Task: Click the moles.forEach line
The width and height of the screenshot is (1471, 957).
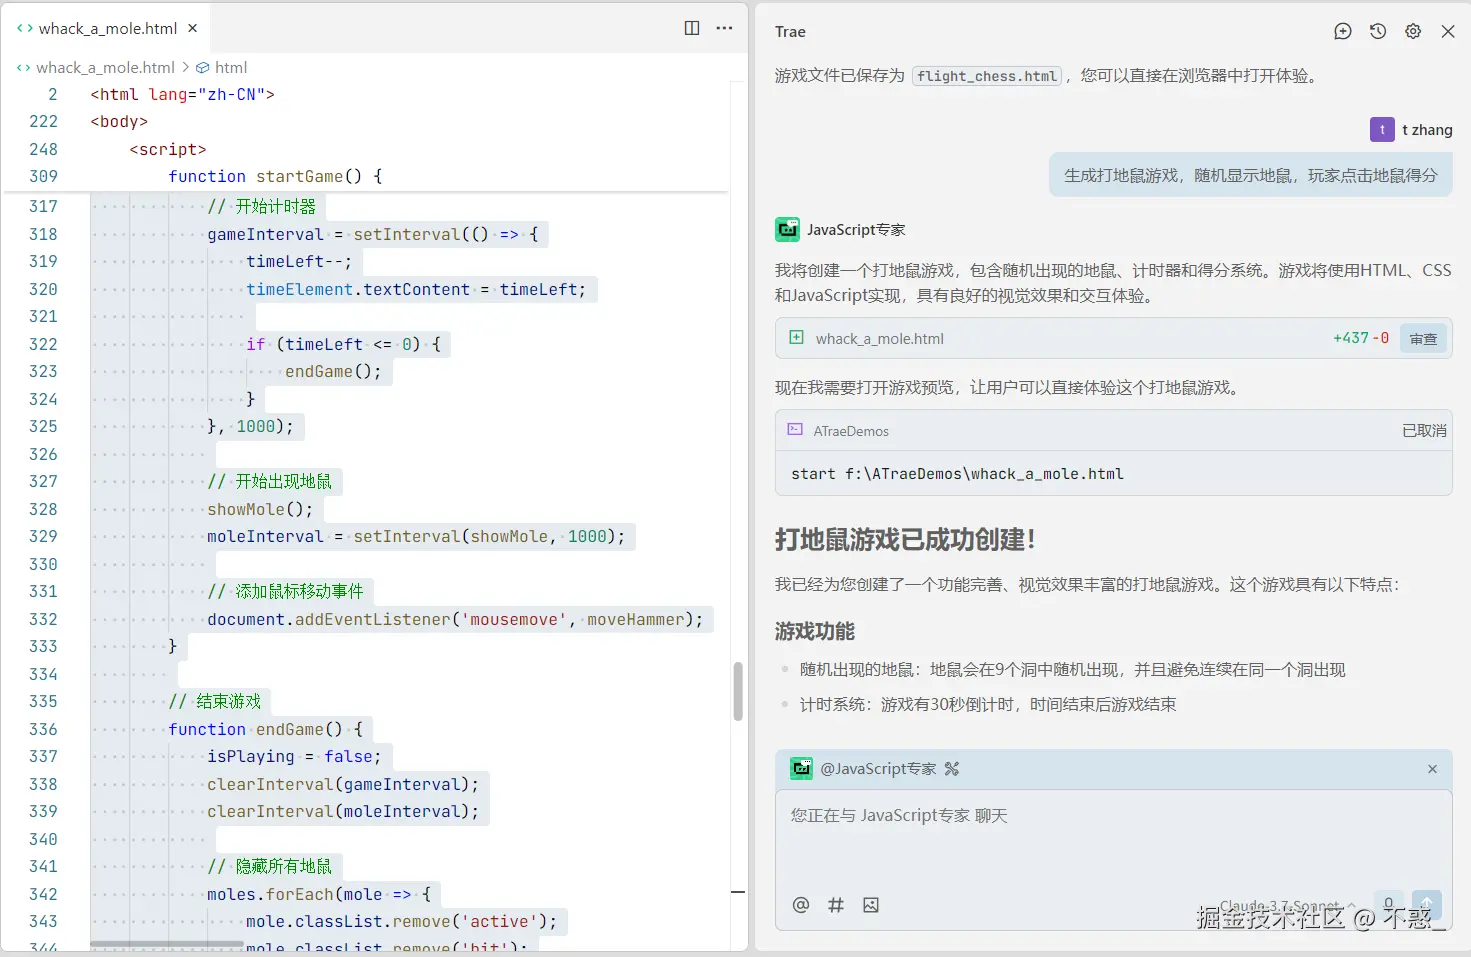Action: pos(319,894)
